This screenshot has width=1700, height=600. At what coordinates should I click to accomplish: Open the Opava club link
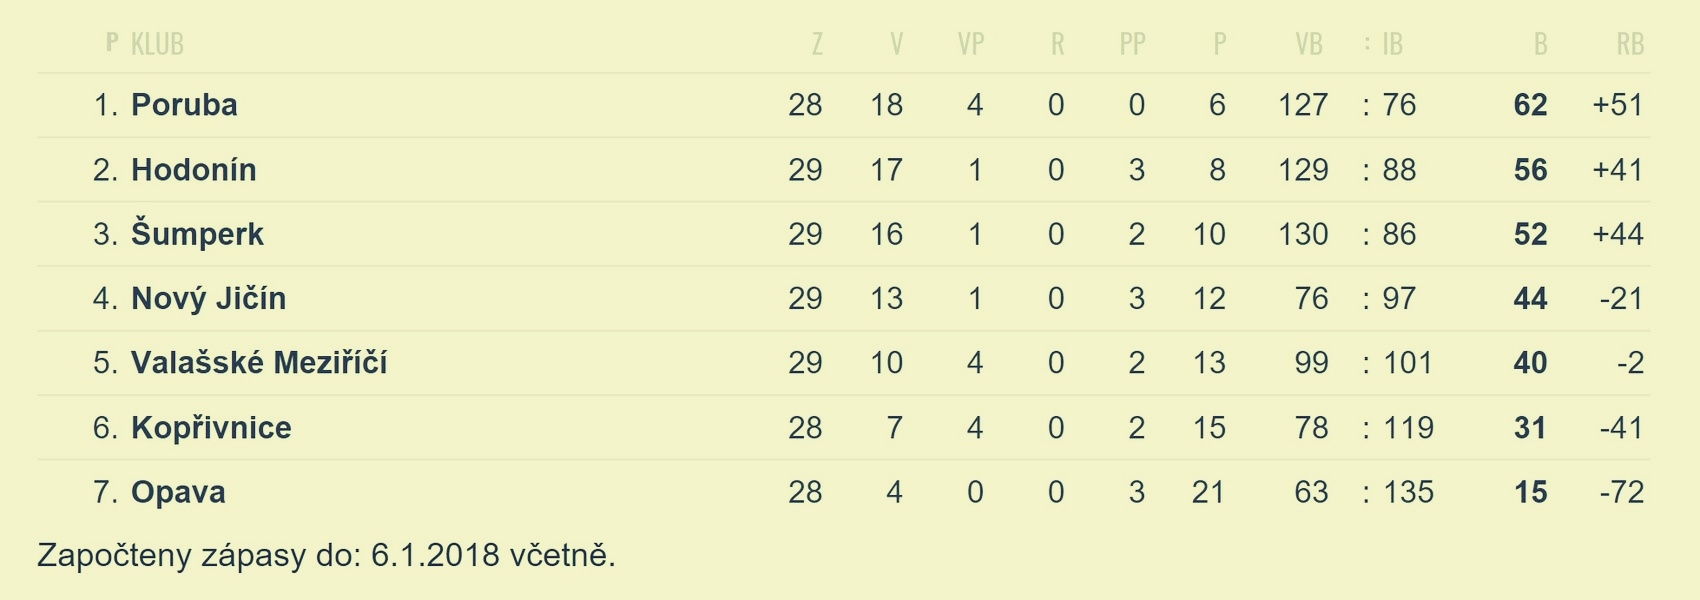178,492
